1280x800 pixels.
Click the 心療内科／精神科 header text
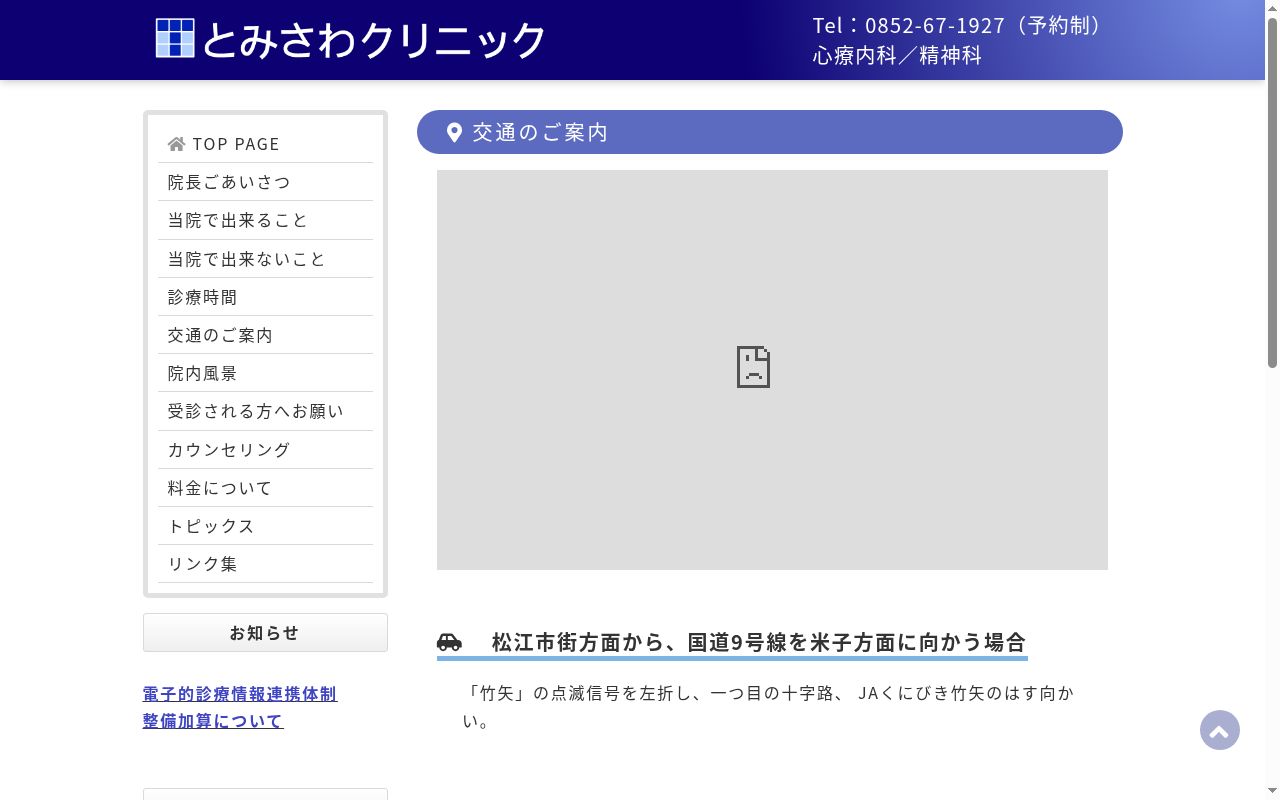pyautogui.click(x=897, y=55)
